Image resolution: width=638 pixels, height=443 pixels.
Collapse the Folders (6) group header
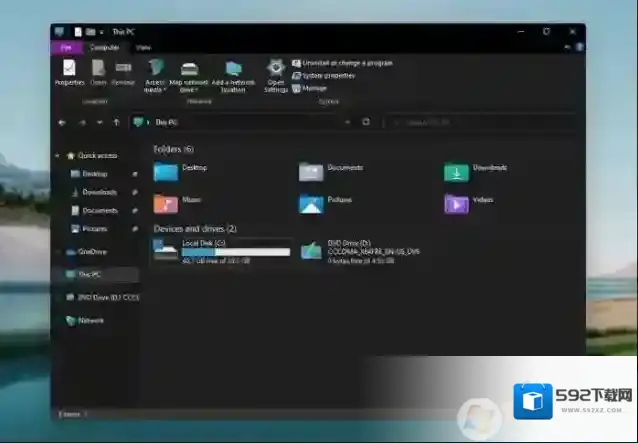pos(173,149)
